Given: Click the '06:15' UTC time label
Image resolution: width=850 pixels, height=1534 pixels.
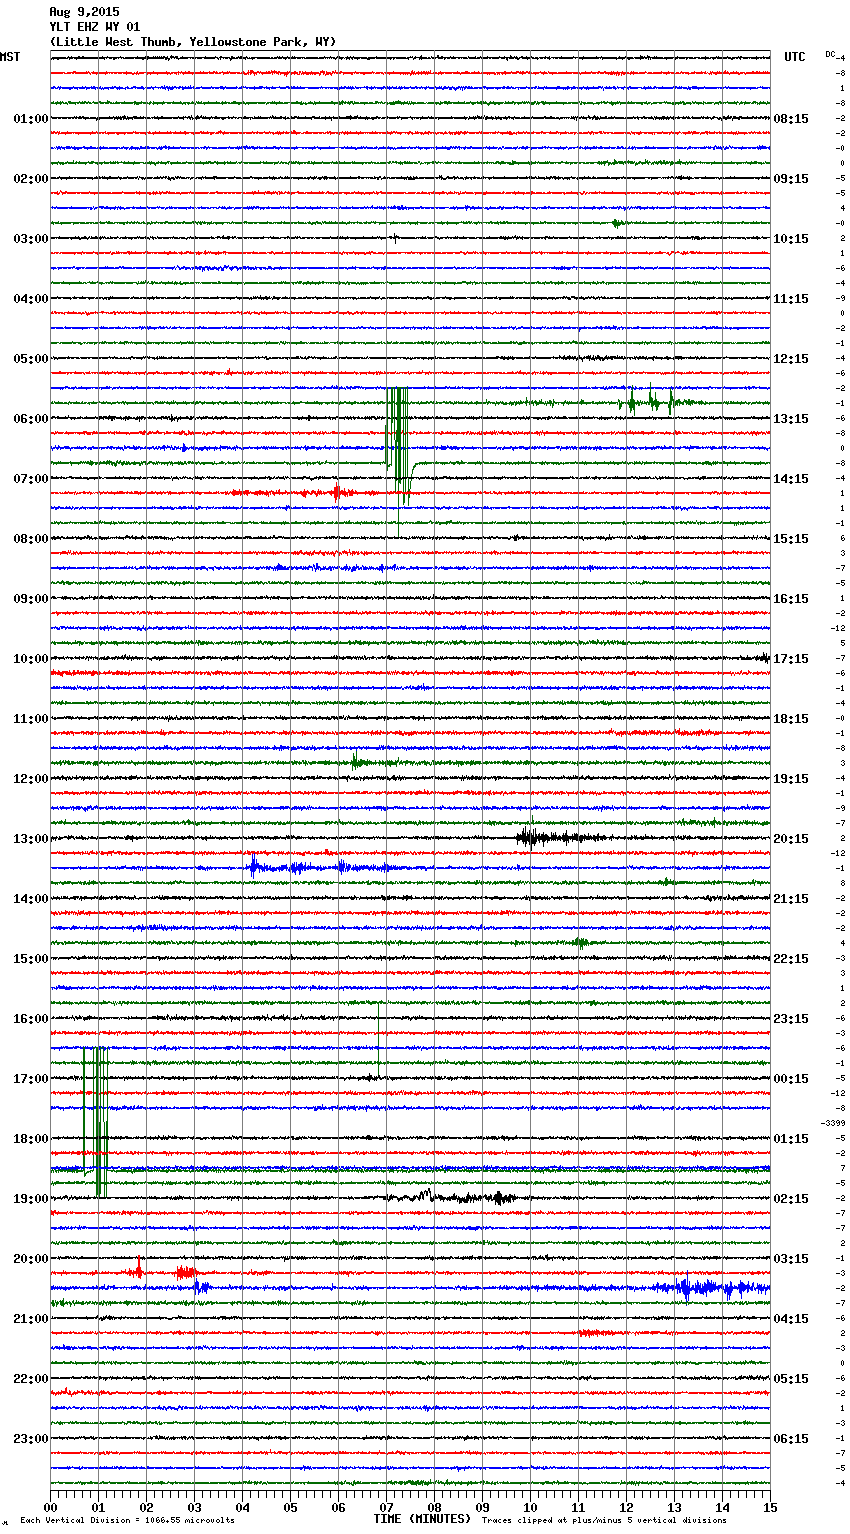Looking at the screenshot, I should [x=791, y=1439].
